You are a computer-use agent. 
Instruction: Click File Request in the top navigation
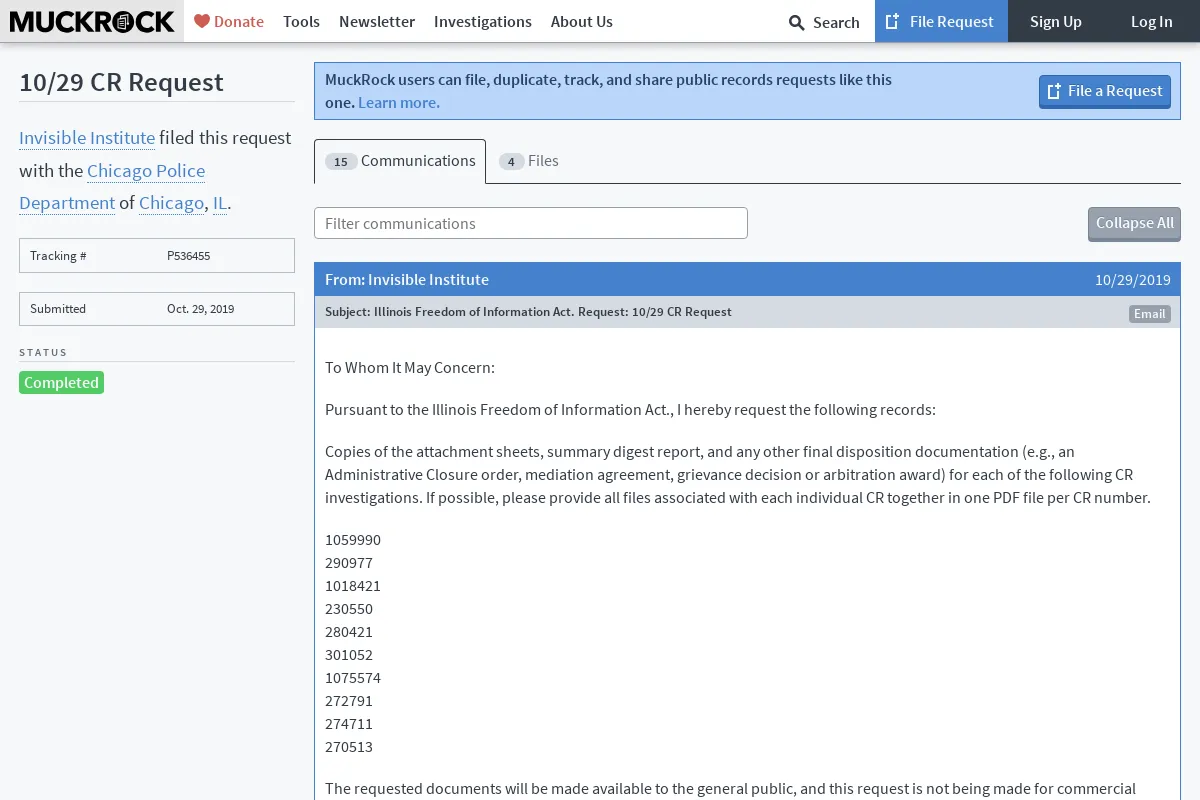[941, 21]
